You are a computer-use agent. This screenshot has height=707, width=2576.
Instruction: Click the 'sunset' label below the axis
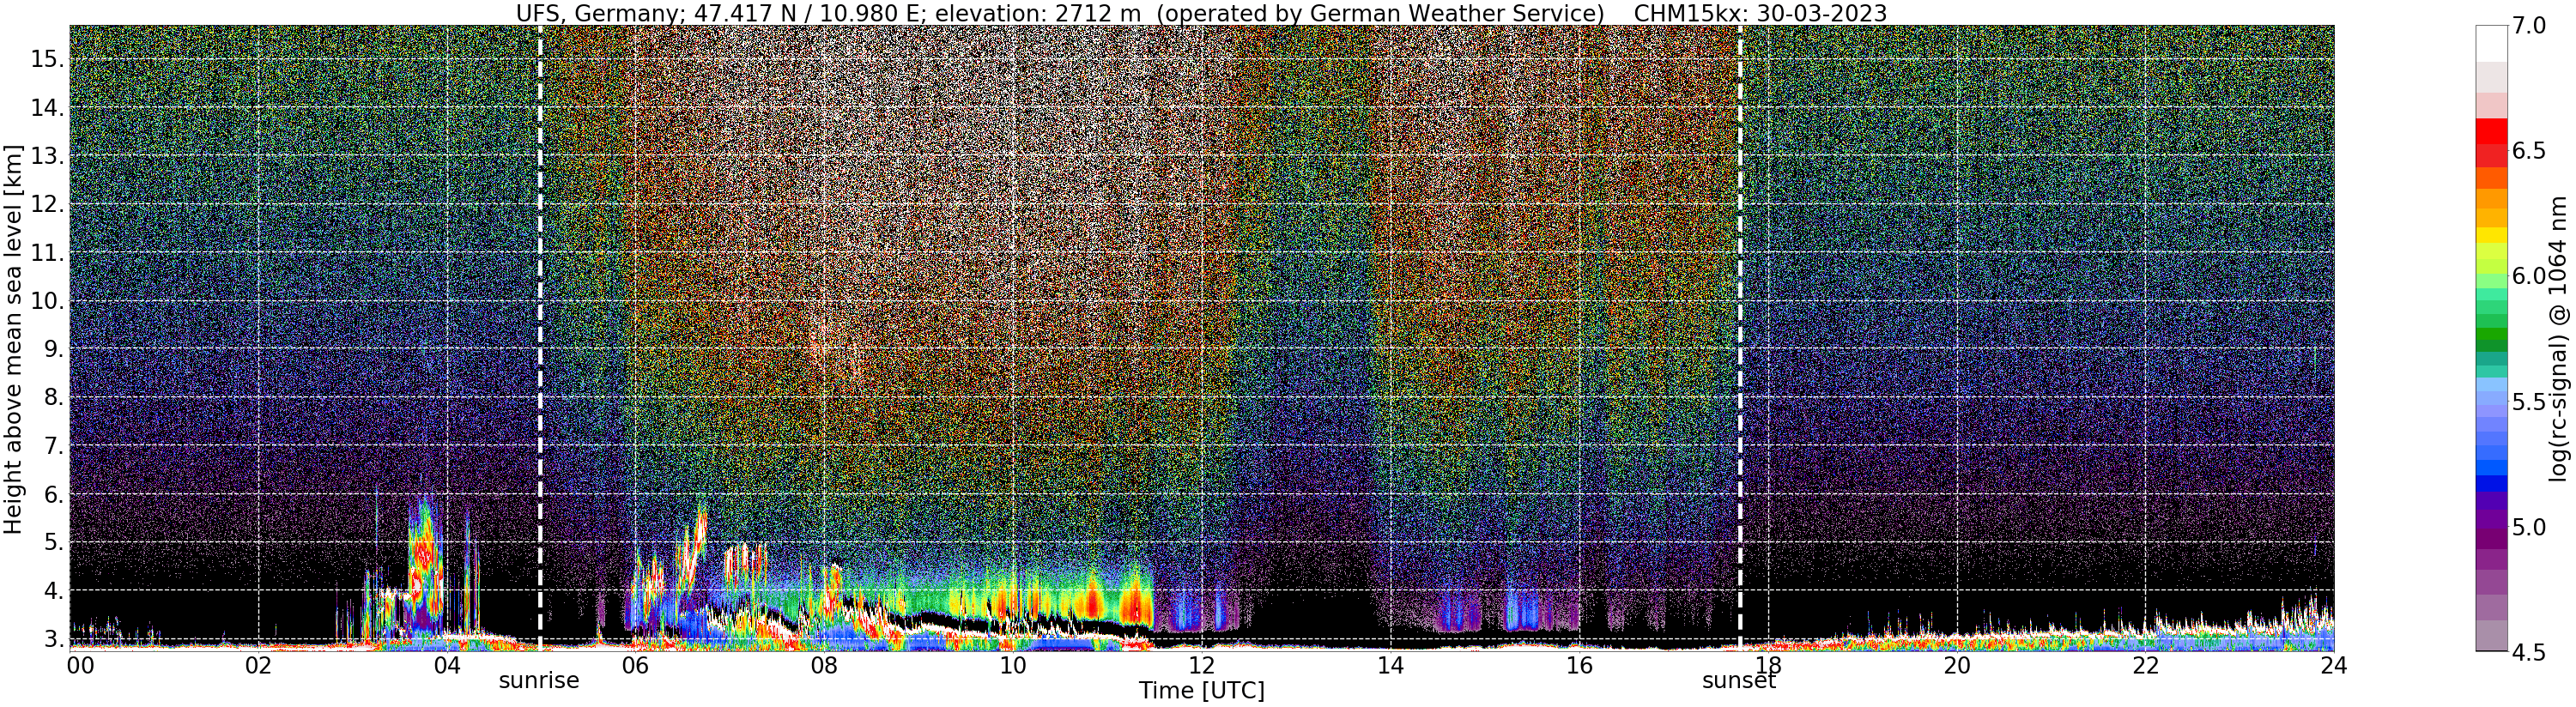coord(1739,681)
